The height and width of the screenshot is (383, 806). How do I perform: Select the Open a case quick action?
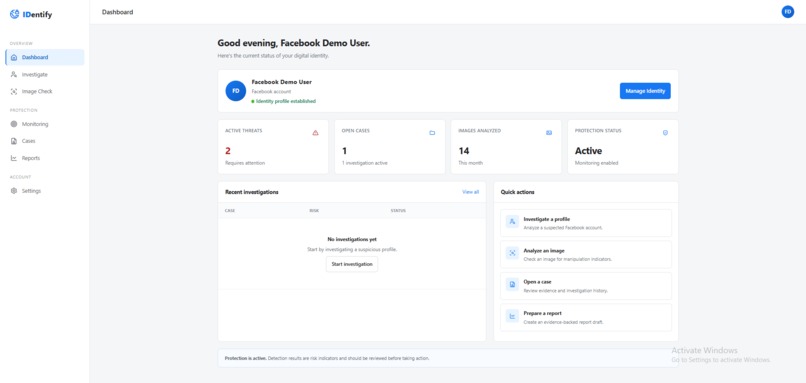pos(586,286)
